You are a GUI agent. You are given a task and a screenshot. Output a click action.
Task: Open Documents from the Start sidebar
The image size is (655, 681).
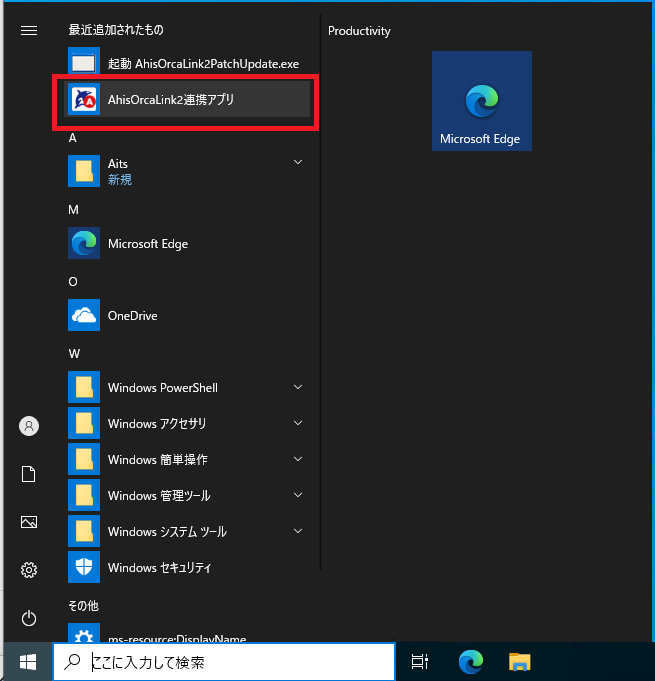[x=29, y=474]
